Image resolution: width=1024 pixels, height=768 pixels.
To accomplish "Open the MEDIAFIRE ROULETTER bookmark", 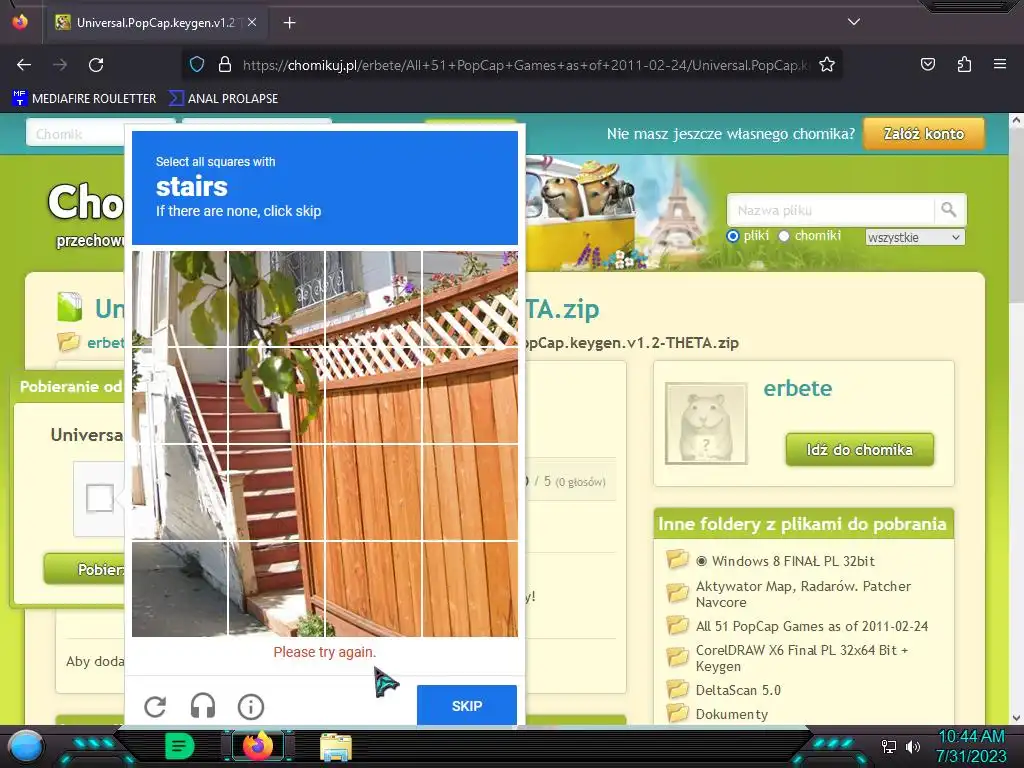I will pyautogui.click(x=84, y=99).
